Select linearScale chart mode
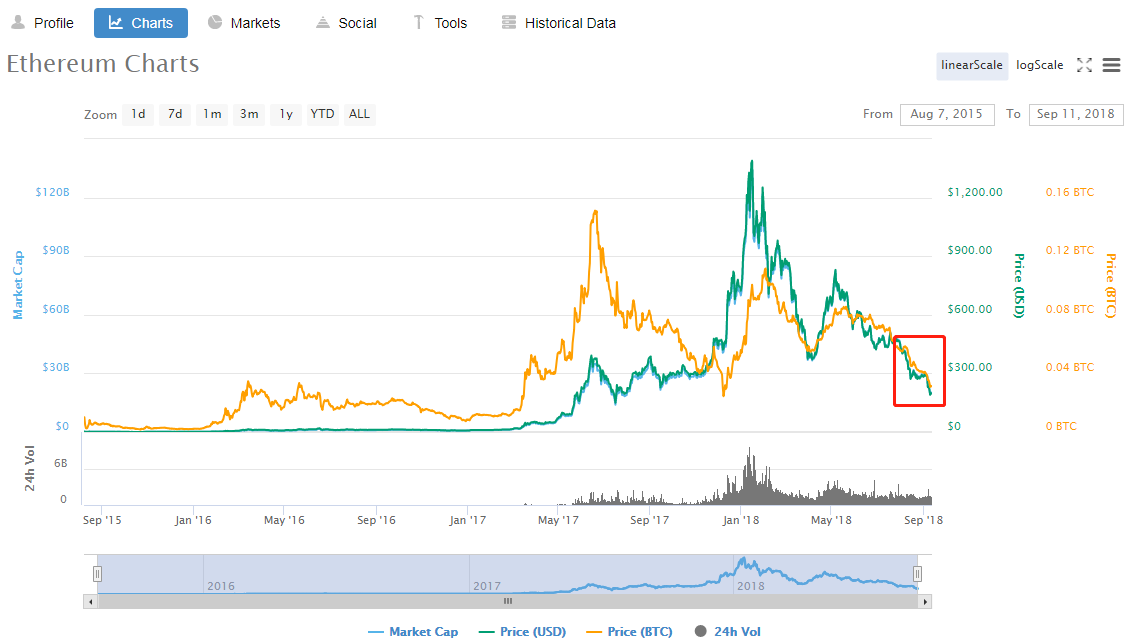The width and height of the screenshot is (1137, 642). point(972,65)
